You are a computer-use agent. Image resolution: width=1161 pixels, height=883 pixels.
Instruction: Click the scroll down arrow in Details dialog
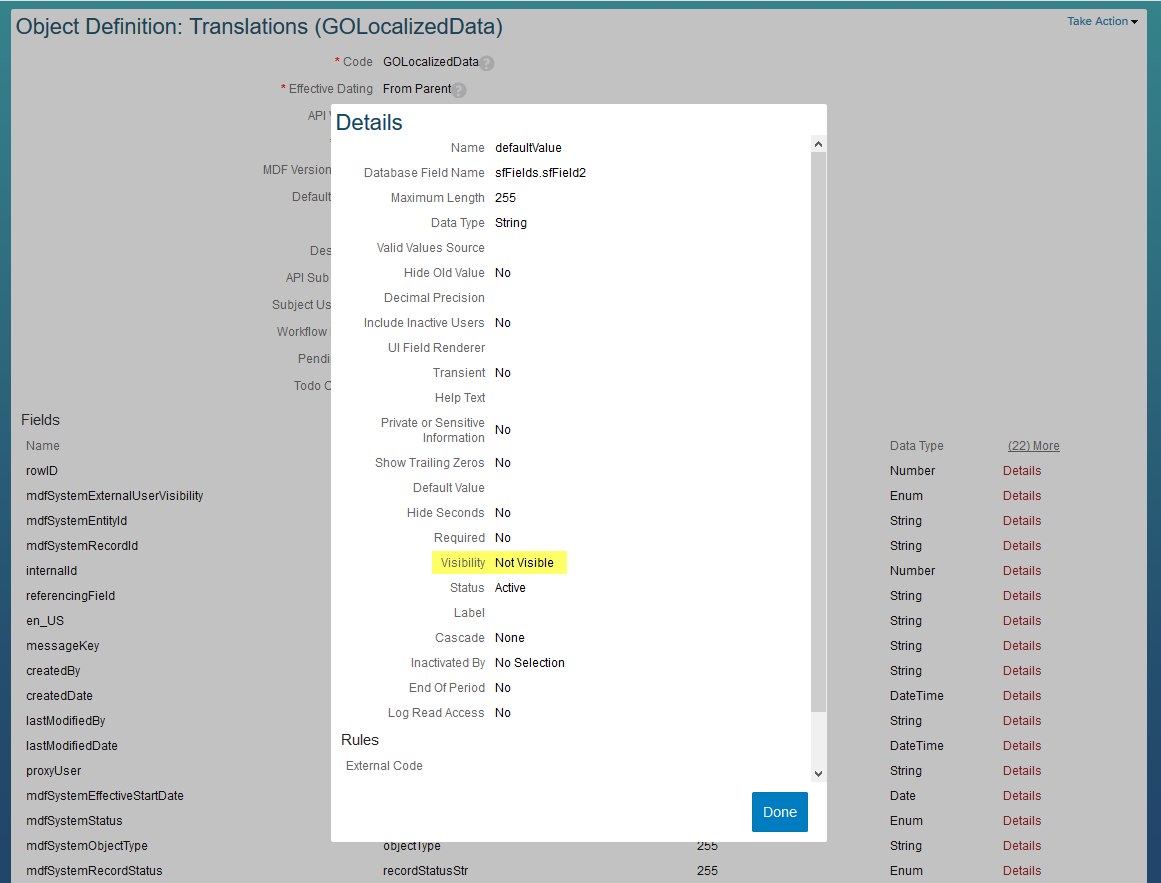click(818, 773)
